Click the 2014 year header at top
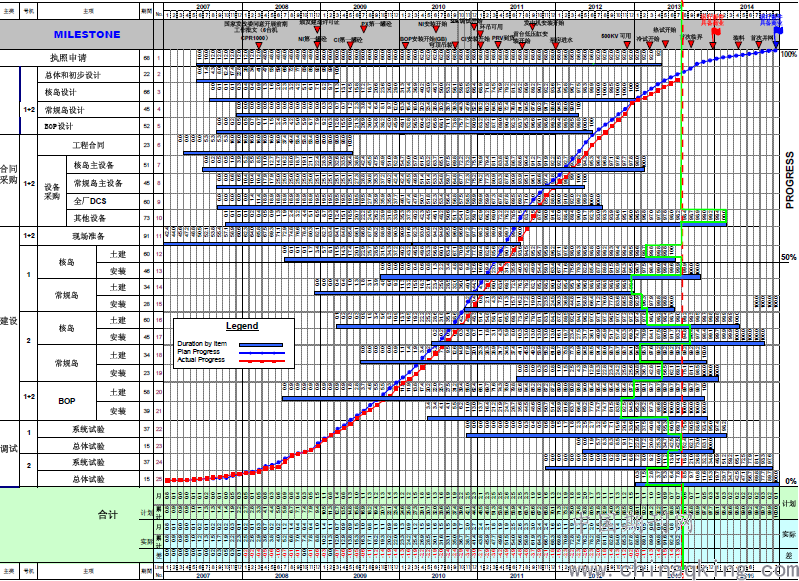Screen dimensions: 799x581 click(747, 7)
